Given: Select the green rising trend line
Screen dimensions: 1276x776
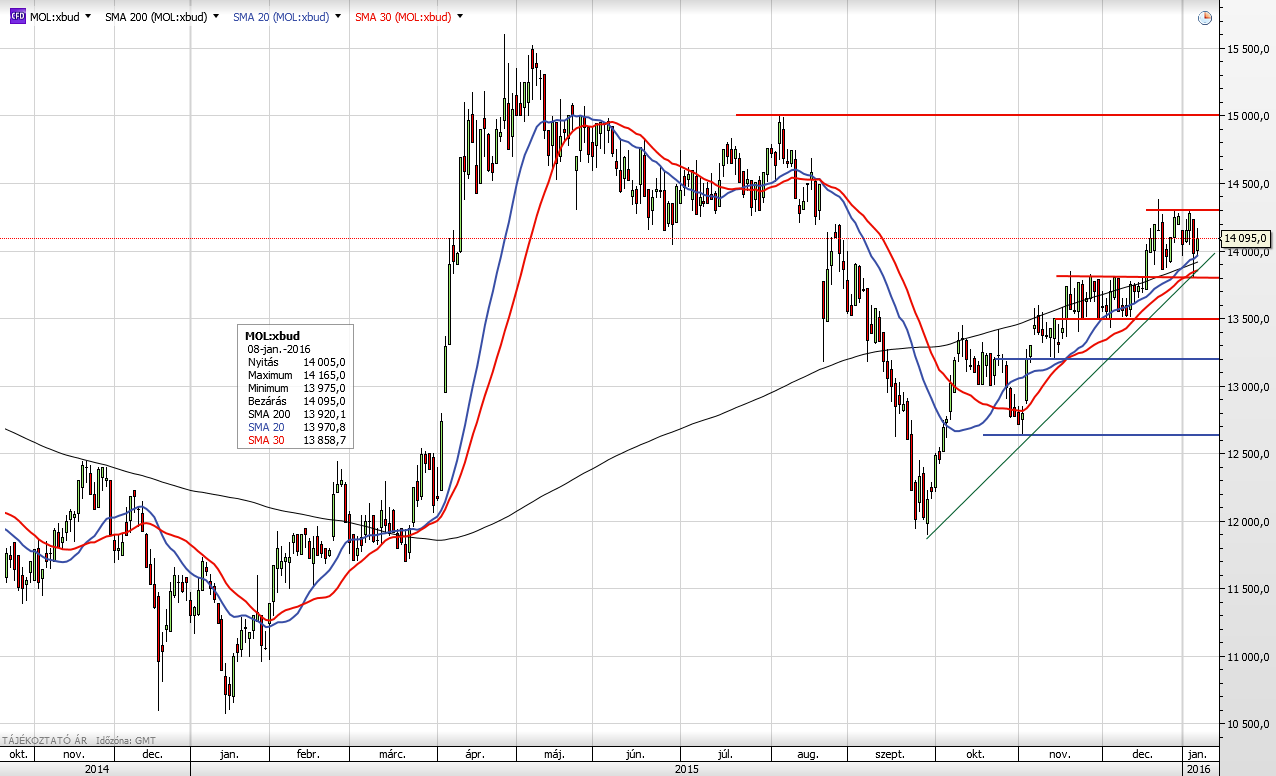Looking at the screenshot, I should tap(1070, 395).
